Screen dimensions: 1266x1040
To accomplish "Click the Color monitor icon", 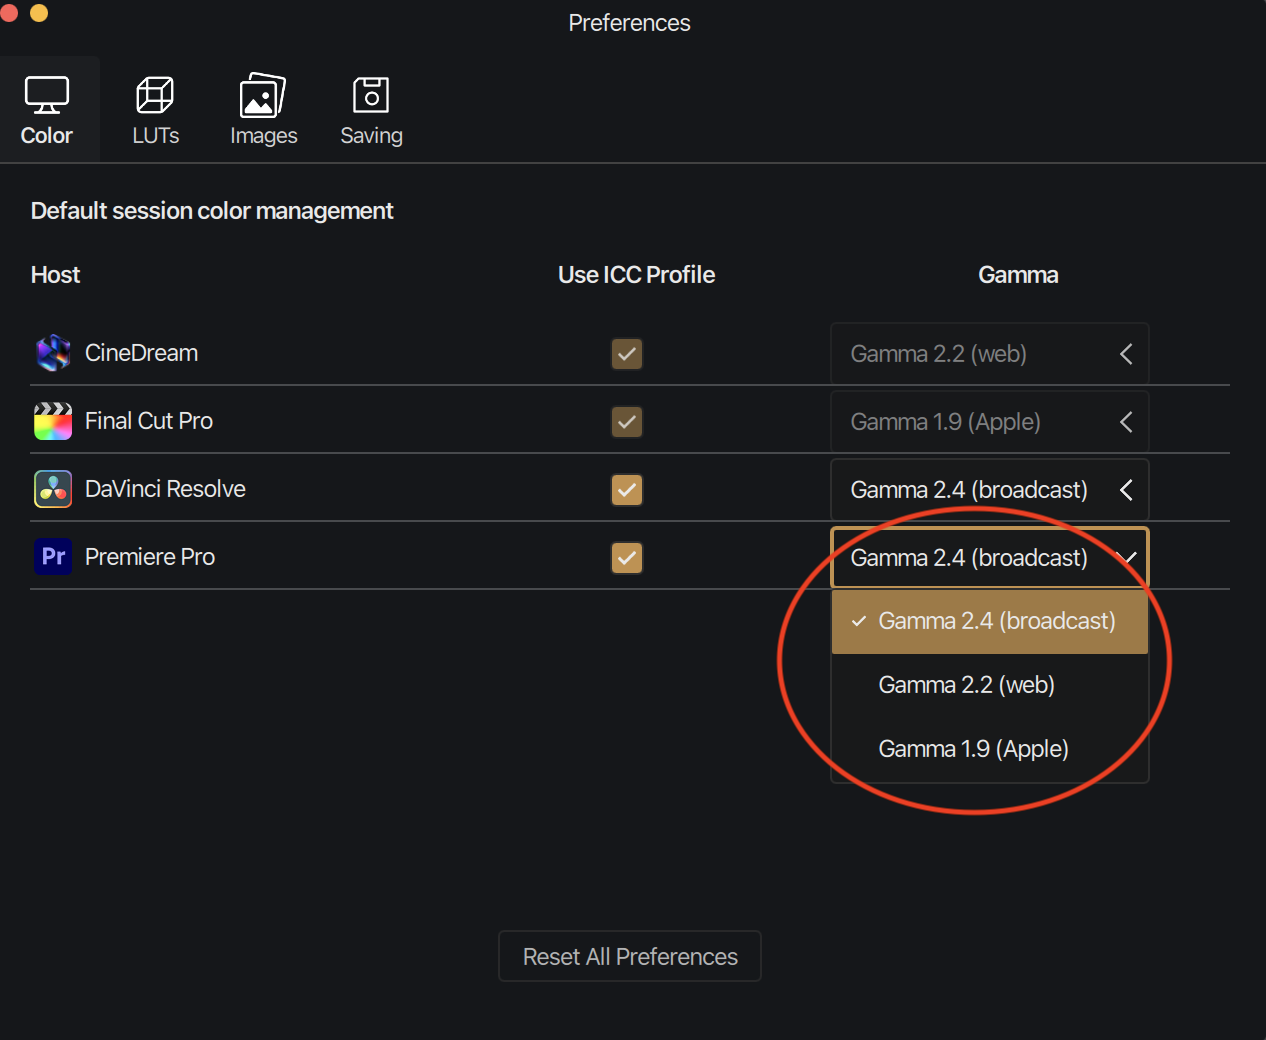I will [47, 95].
